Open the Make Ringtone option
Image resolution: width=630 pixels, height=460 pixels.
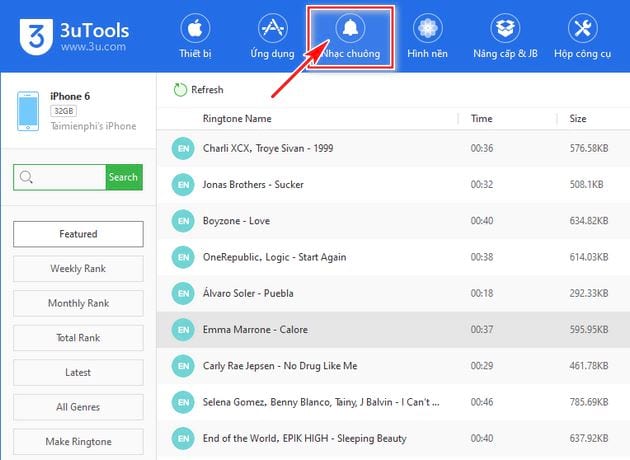78,442
